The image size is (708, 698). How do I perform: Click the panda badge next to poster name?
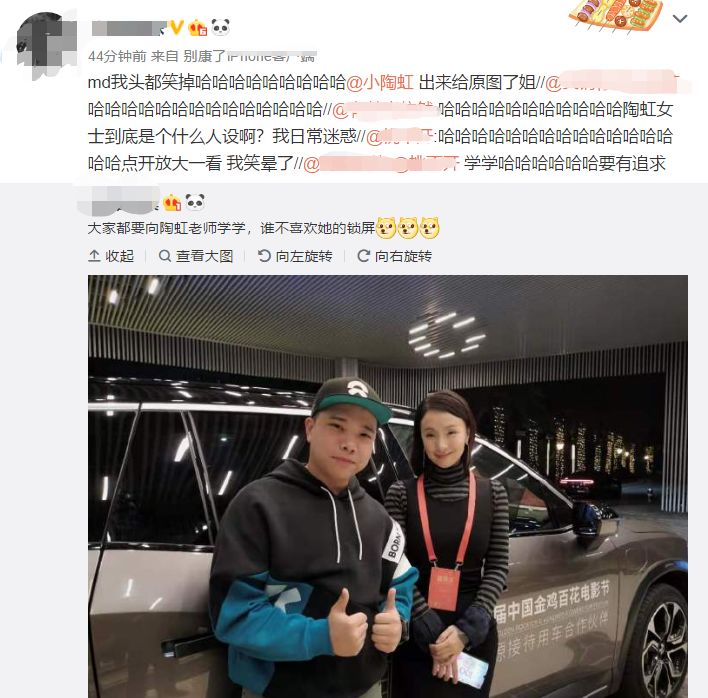pyautogui.click(x=220, y=27)
